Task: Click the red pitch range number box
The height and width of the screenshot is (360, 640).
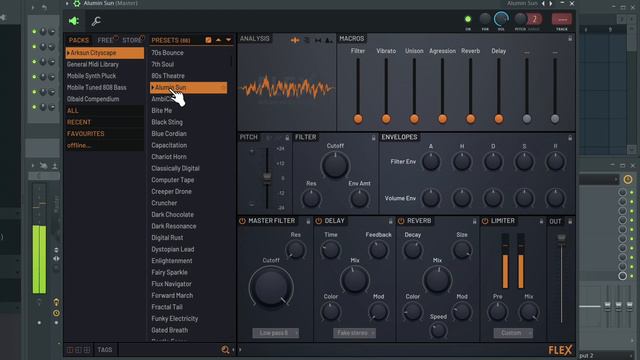Action: coord(534,19)
